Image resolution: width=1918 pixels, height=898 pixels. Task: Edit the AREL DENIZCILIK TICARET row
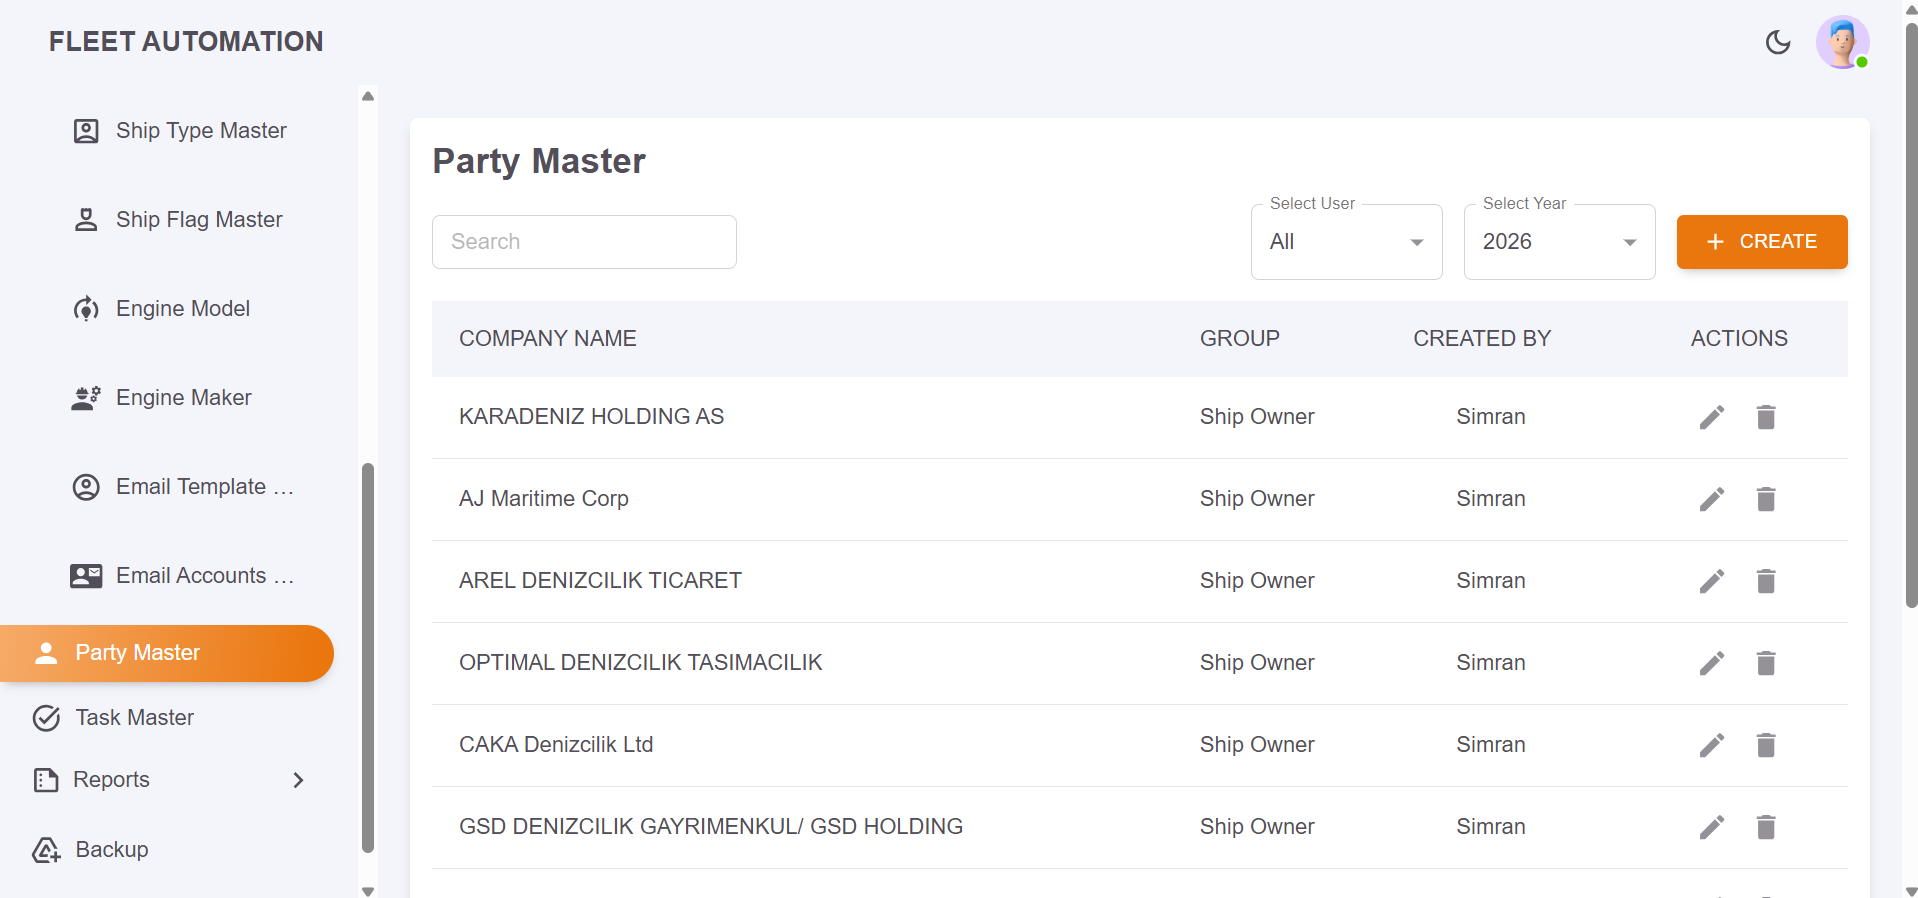1711,581
